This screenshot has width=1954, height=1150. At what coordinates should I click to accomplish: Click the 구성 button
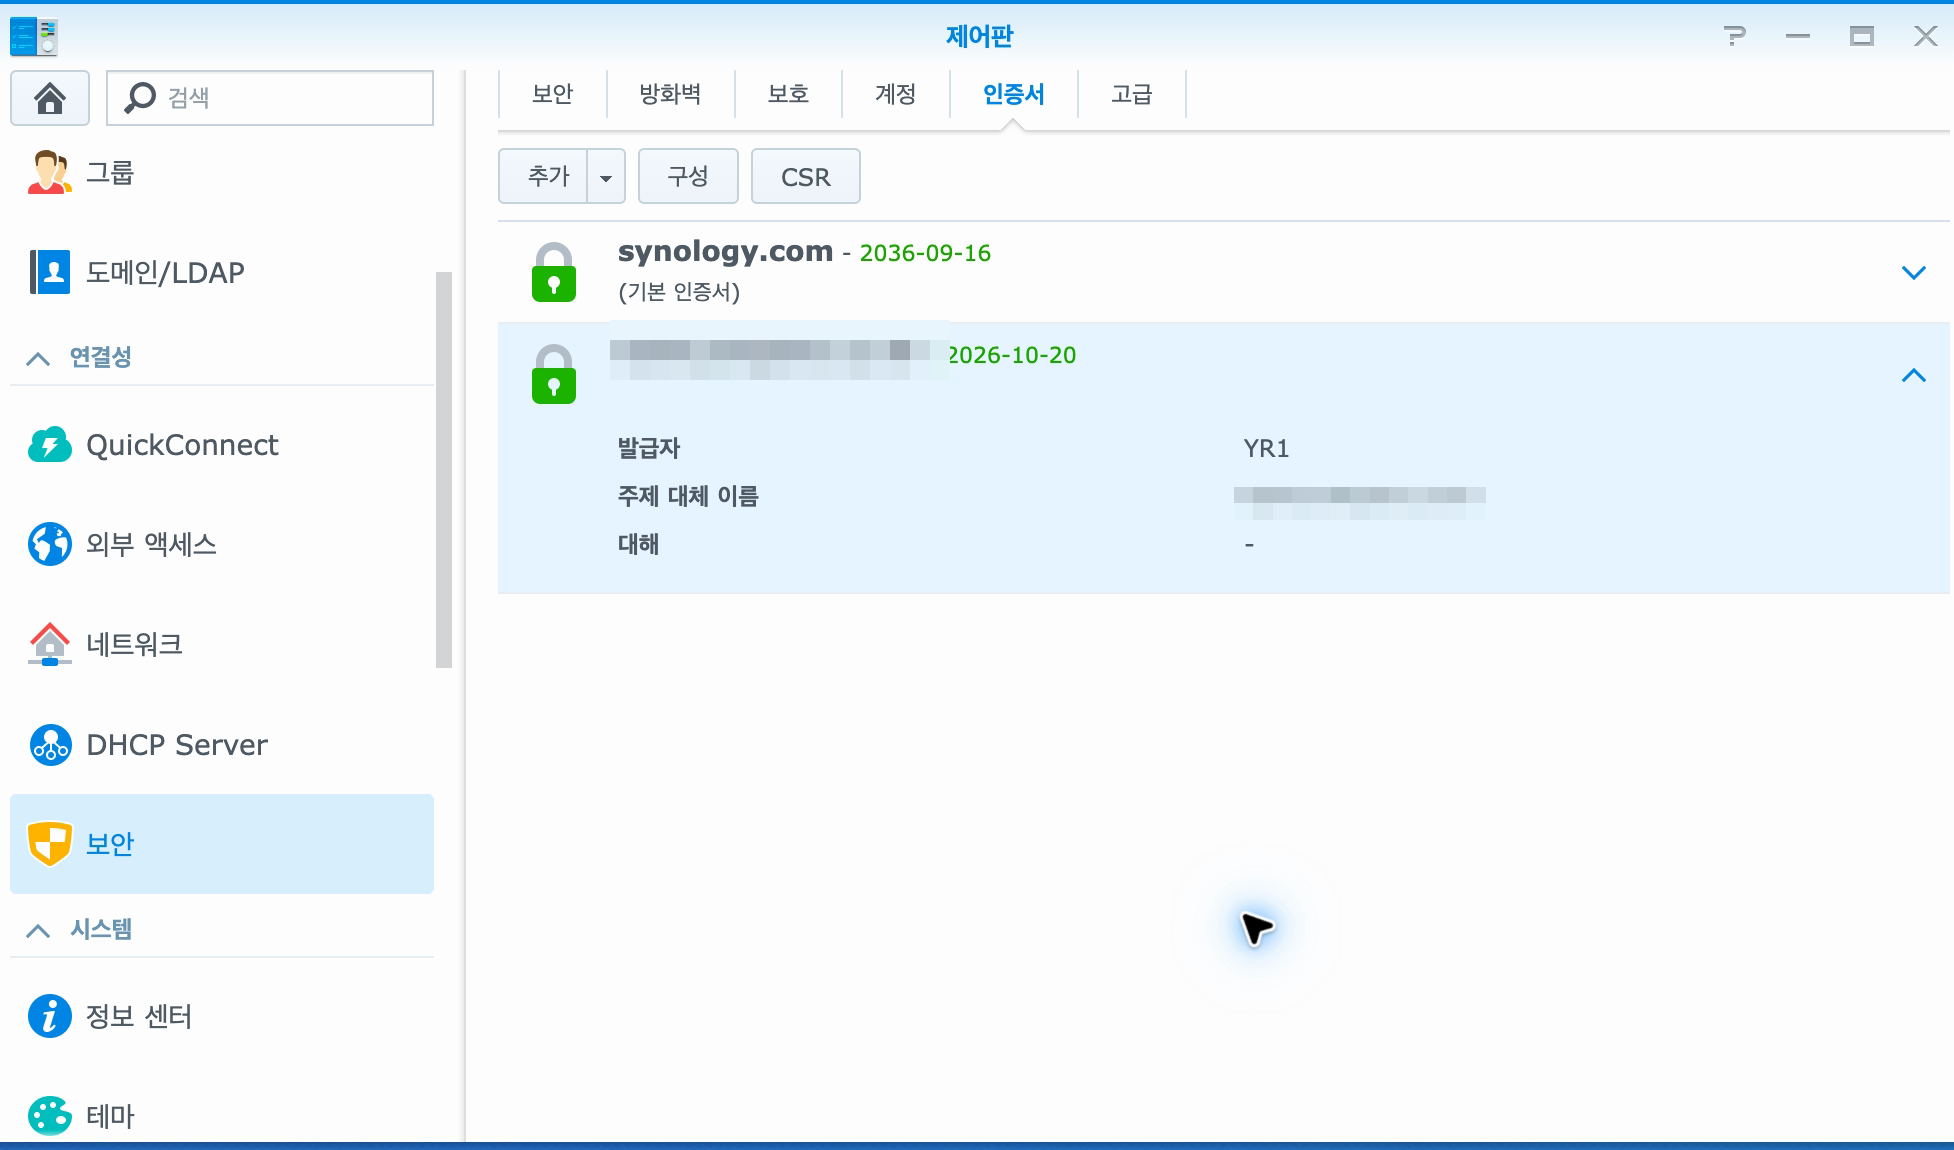[688, 177]
